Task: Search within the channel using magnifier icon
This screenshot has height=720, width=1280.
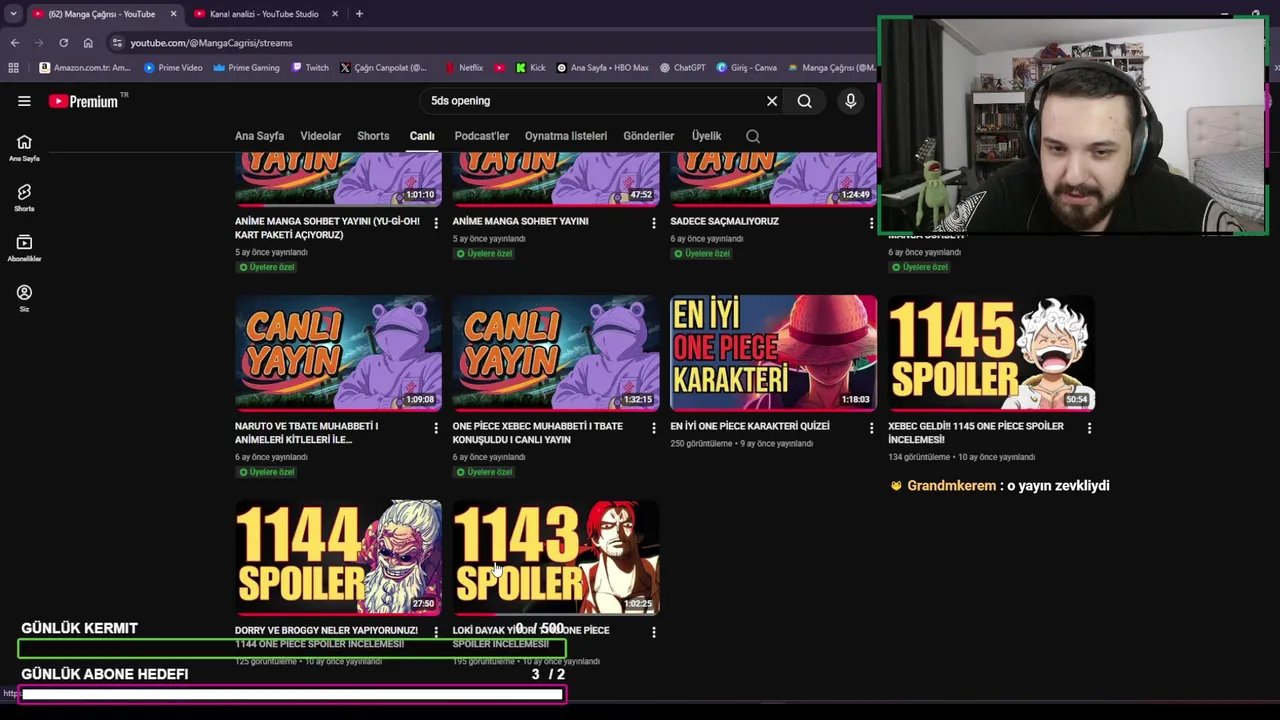Action: point(753,136)
